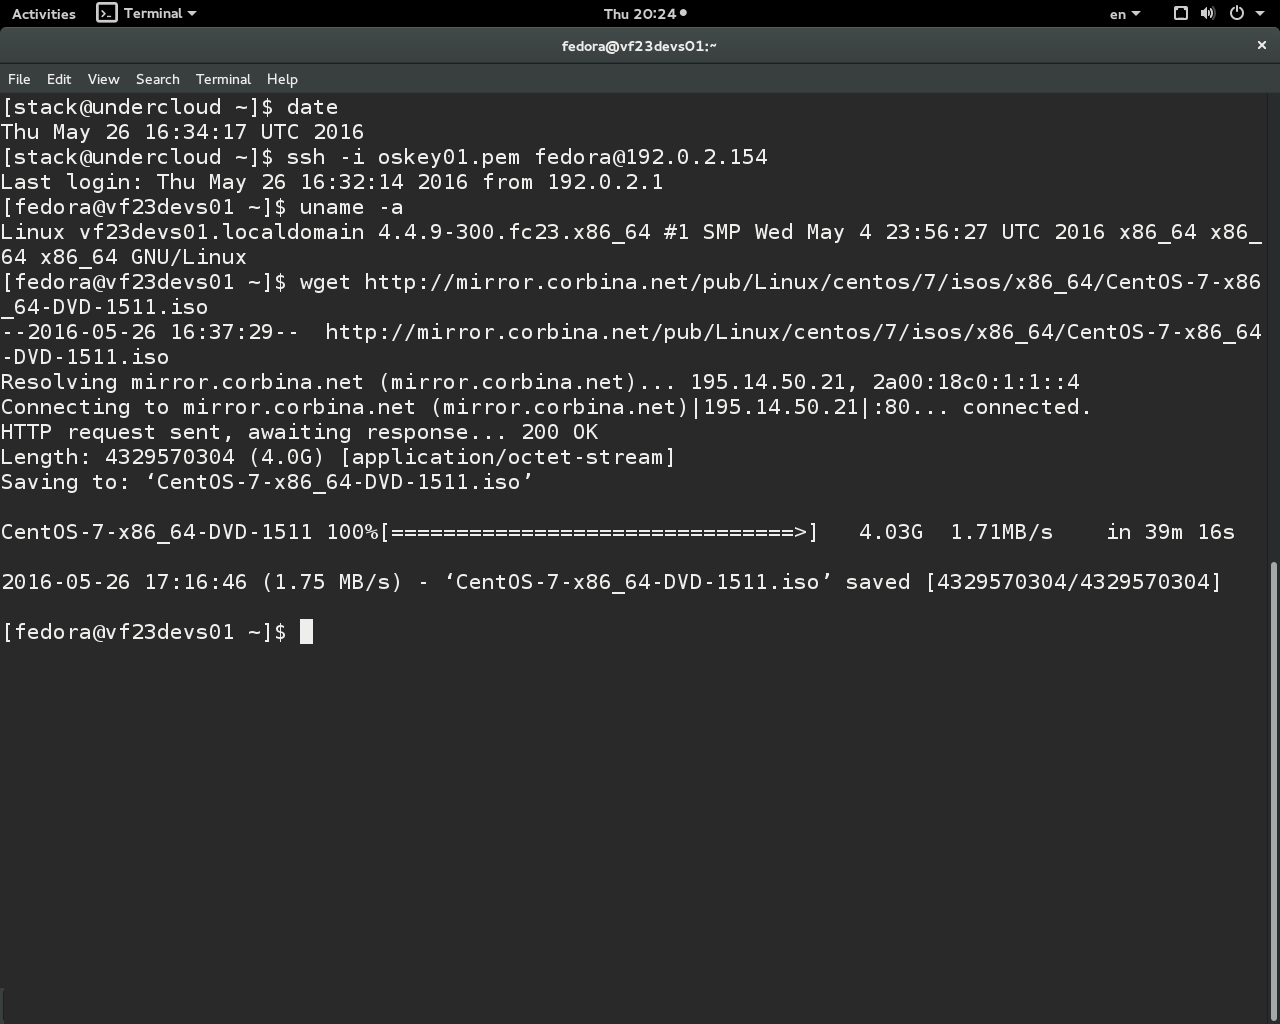Image resolution: width=1280 pixels, height=1024 pixels.
Task: Click the '--2016-05-26 16:37:29--' timestamp
Action: [150, 332]
